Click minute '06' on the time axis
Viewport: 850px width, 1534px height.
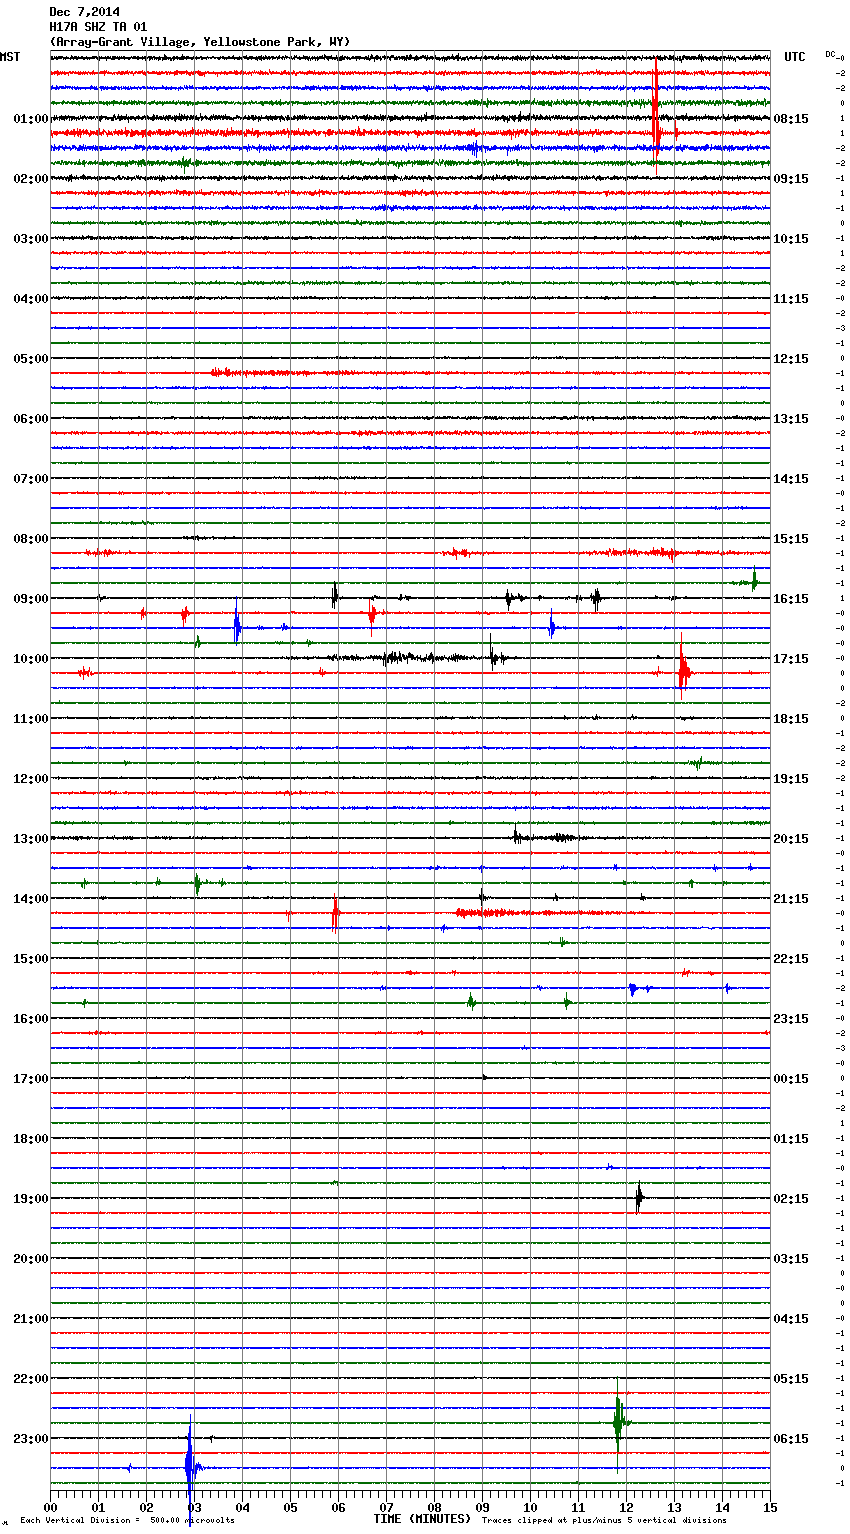[x=338, y=1506]
